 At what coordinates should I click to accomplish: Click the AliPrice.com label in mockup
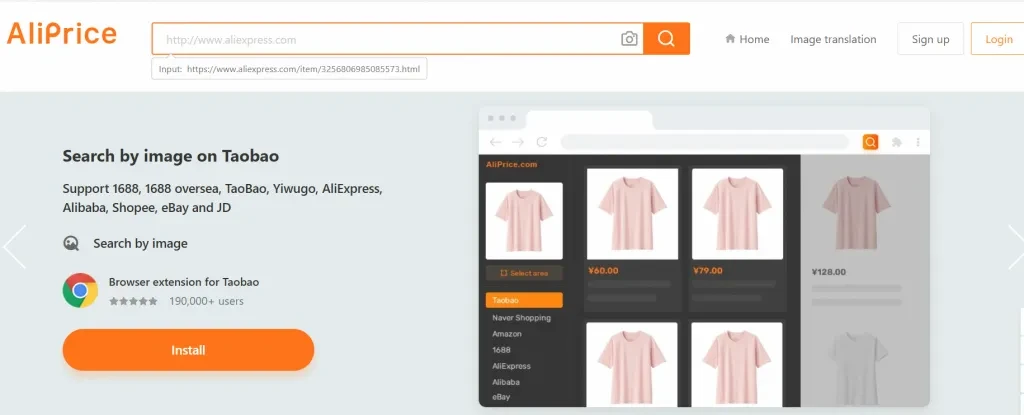(511, 165)
